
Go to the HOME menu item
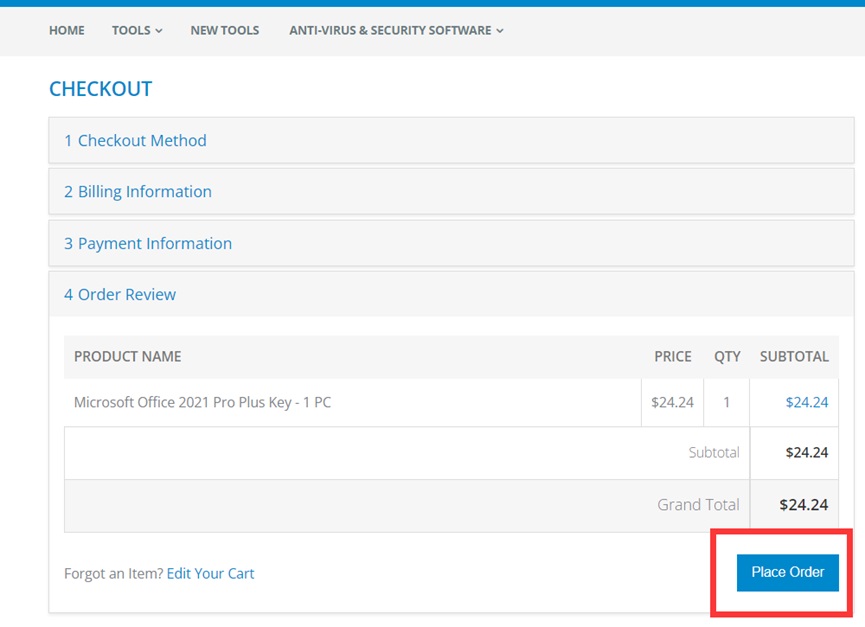[x=67, y=30]
